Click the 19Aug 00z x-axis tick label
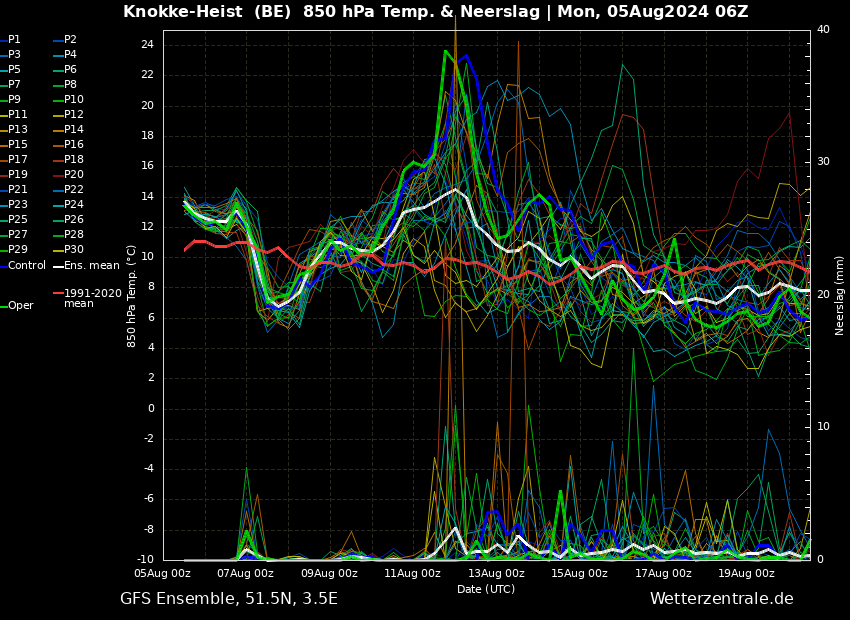Image resolution: width=850 pixels, height=620 pixels. [746, 574]
